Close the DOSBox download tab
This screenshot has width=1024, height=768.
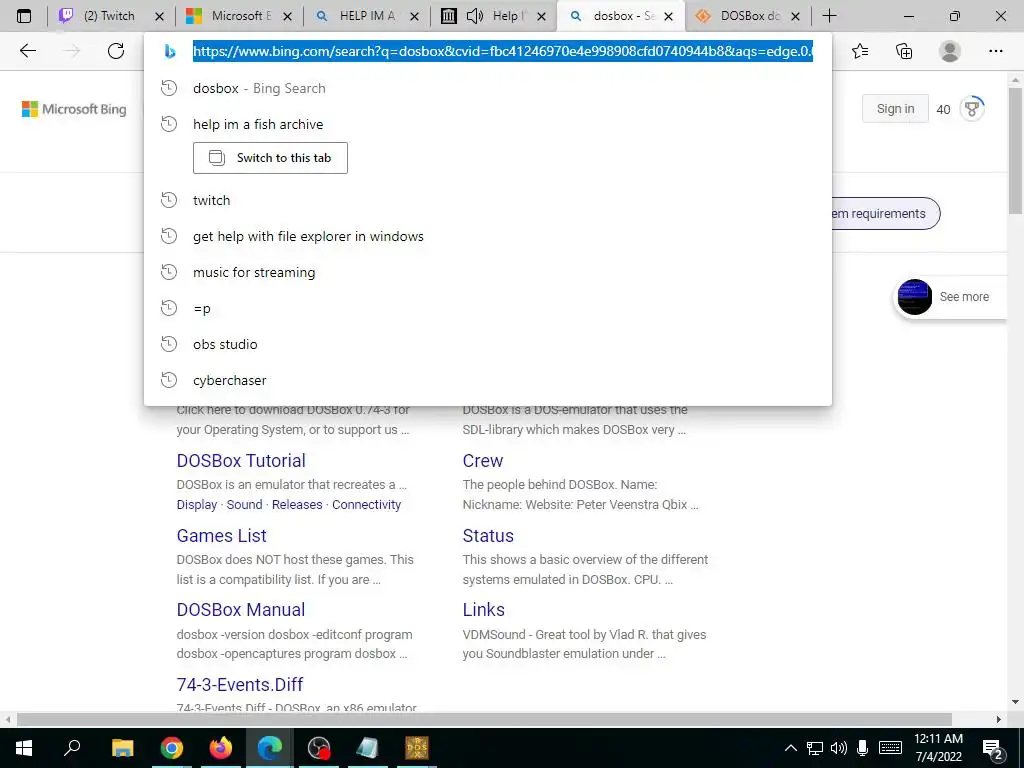pos(795,16)
